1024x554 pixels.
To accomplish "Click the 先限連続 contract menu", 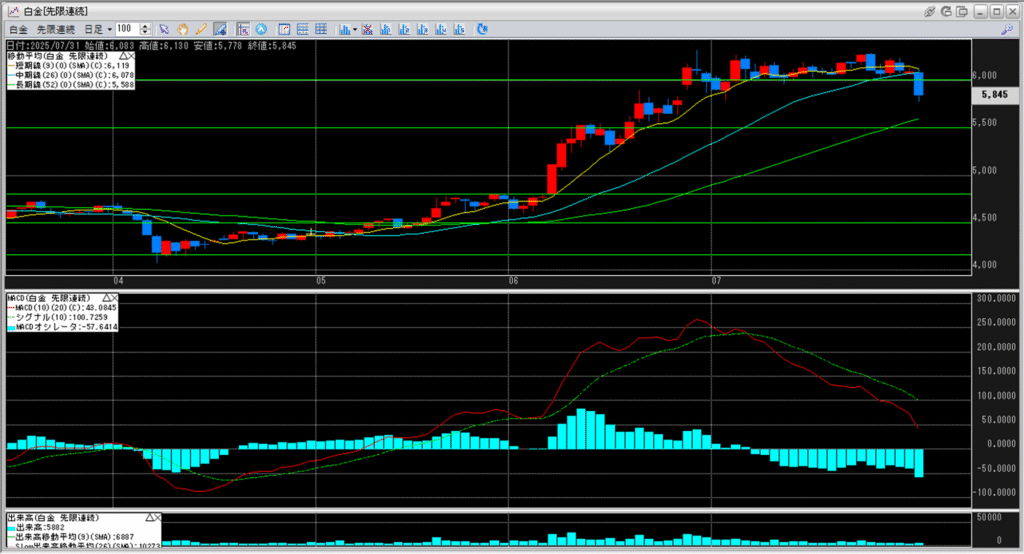I will [x=56, y=29].
